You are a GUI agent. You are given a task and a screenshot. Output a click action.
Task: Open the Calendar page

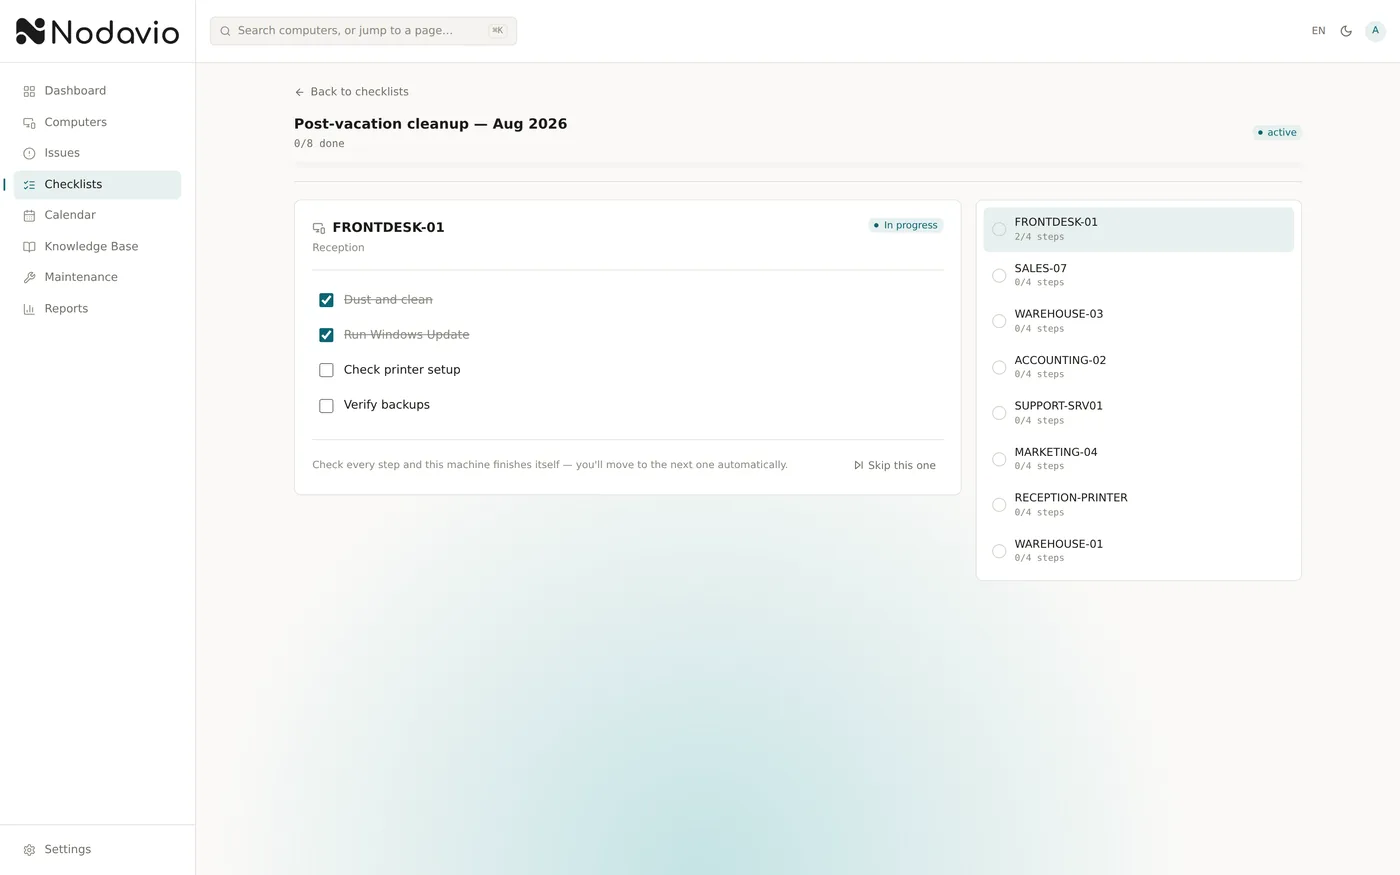click(97, 215)
